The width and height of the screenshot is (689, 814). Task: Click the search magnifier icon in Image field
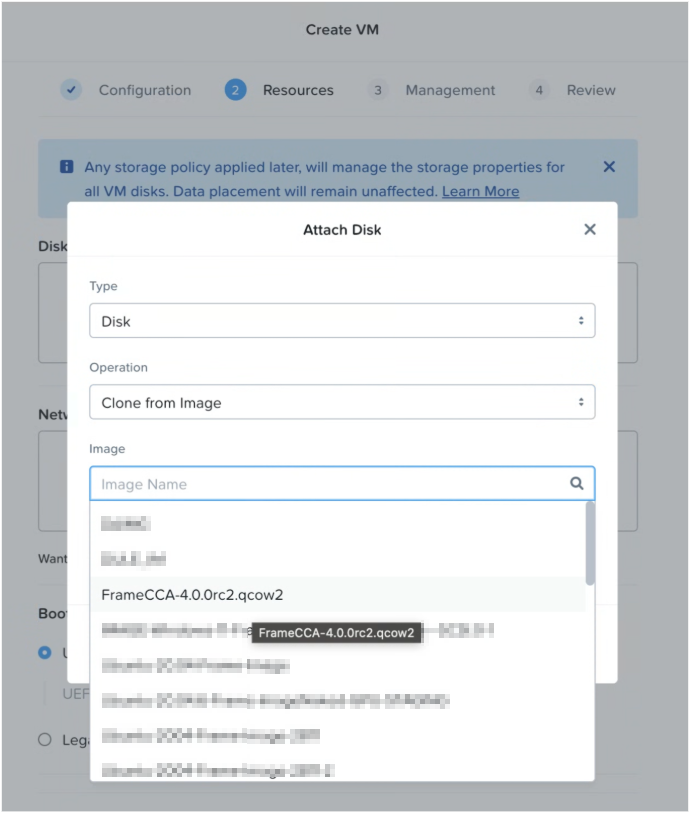click(x=577, y=483)
